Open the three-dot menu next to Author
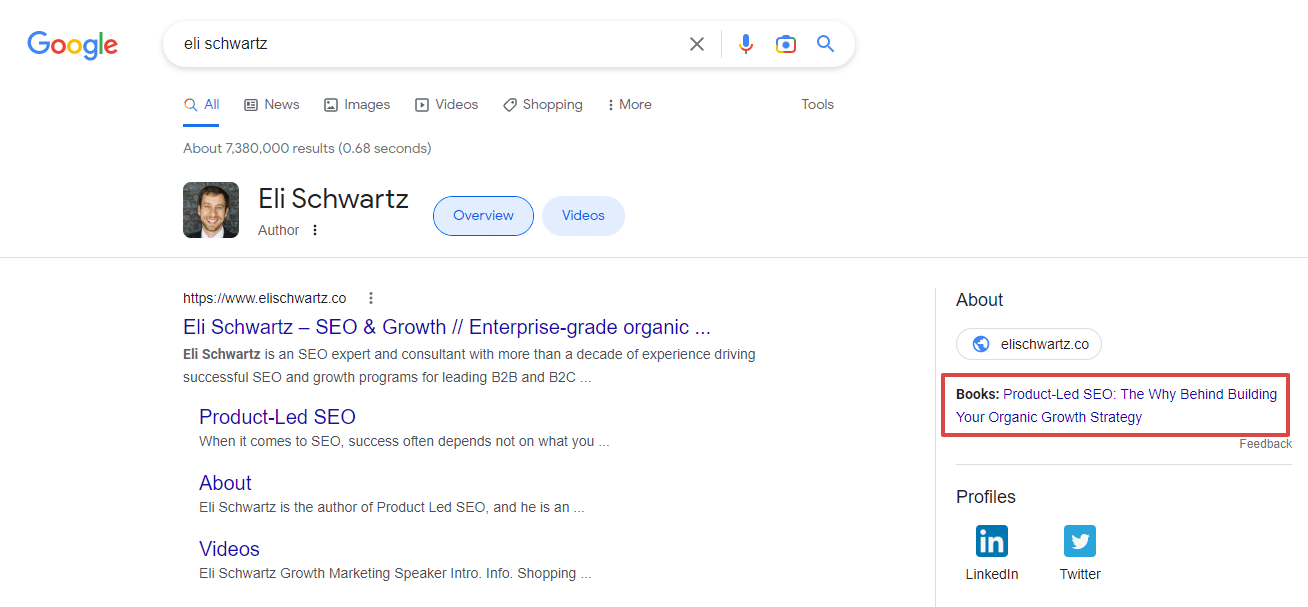Screen dimensions: 1308x607 315,230
